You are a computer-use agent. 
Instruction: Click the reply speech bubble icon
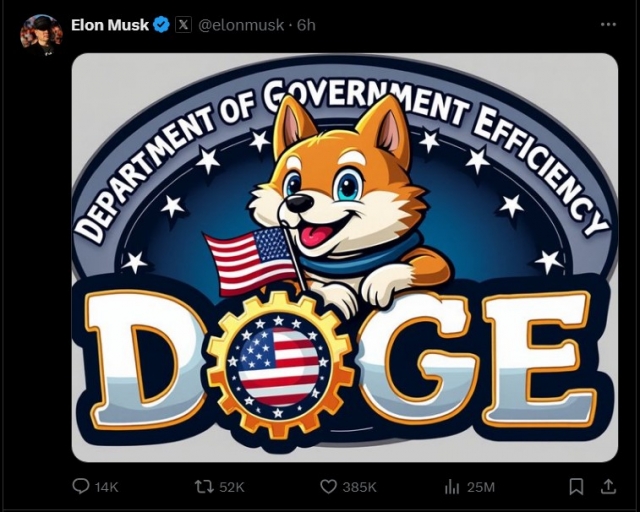80,486
